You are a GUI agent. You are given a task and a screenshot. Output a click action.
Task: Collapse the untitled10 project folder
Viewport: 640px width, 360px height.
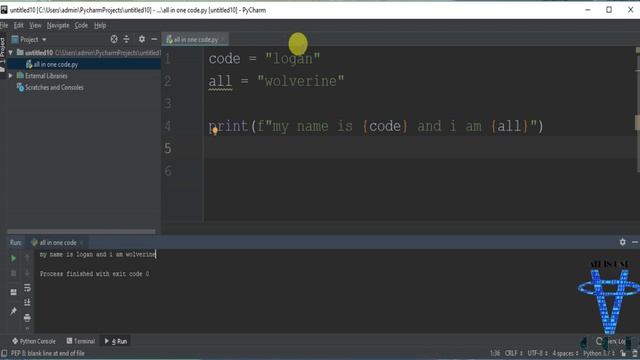click(x=11, y=53)
